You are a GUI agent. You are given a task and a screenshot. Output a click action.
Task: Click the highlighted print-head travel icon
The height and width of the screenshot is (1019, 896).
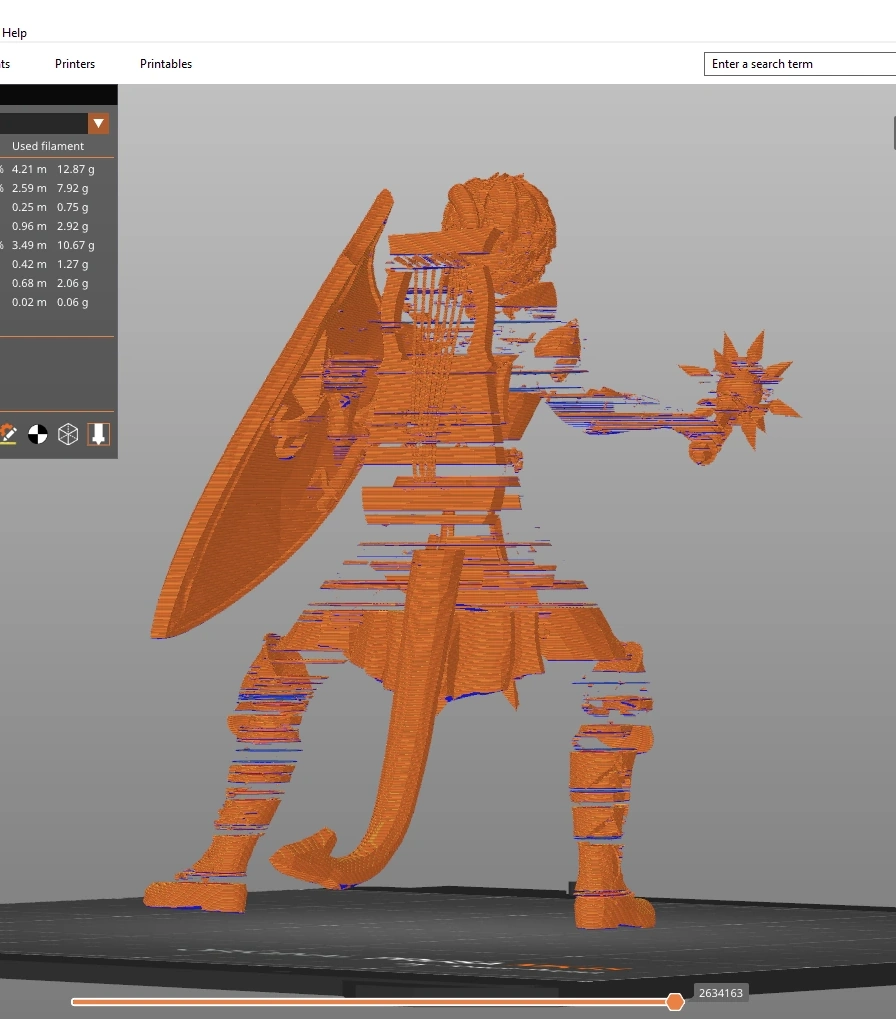[98, 434]
